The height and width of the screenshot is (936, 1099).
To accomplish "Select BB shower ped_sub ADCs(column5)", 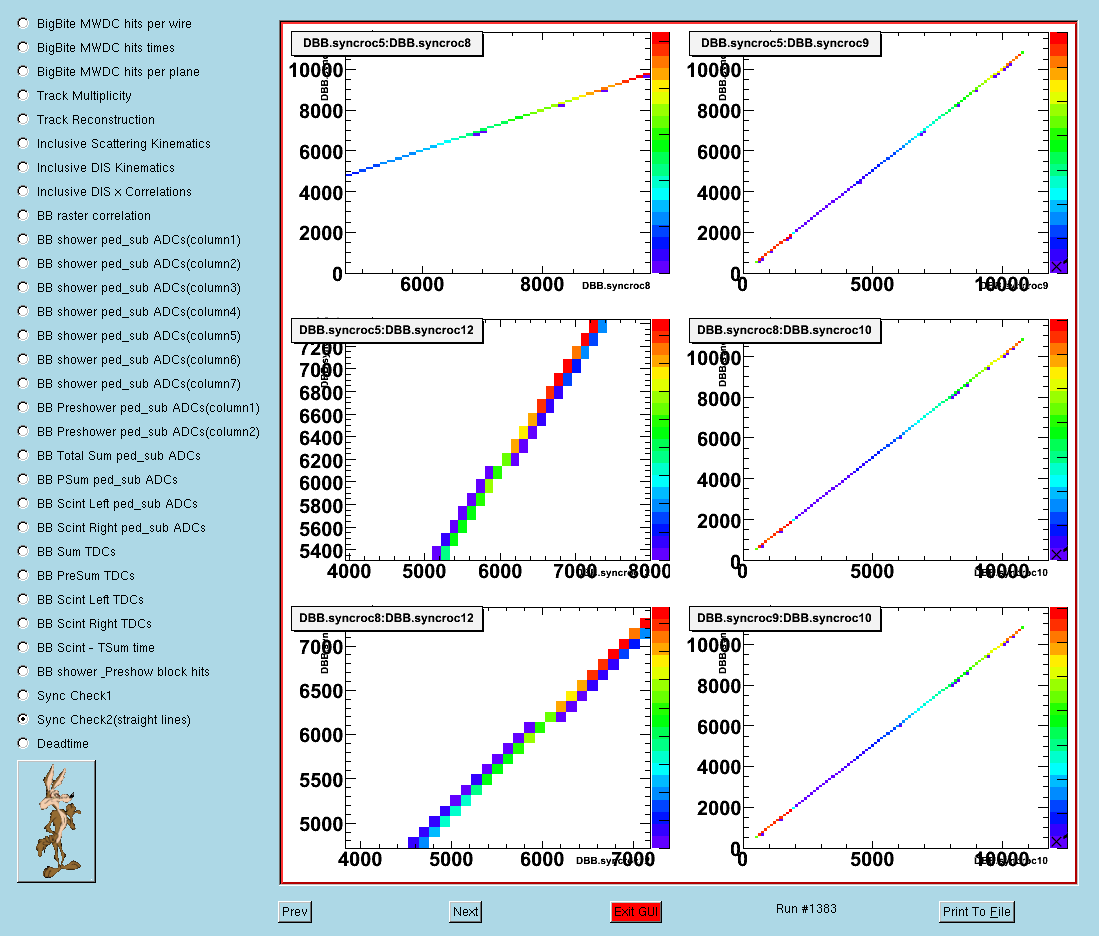I will tap(23, 335).
